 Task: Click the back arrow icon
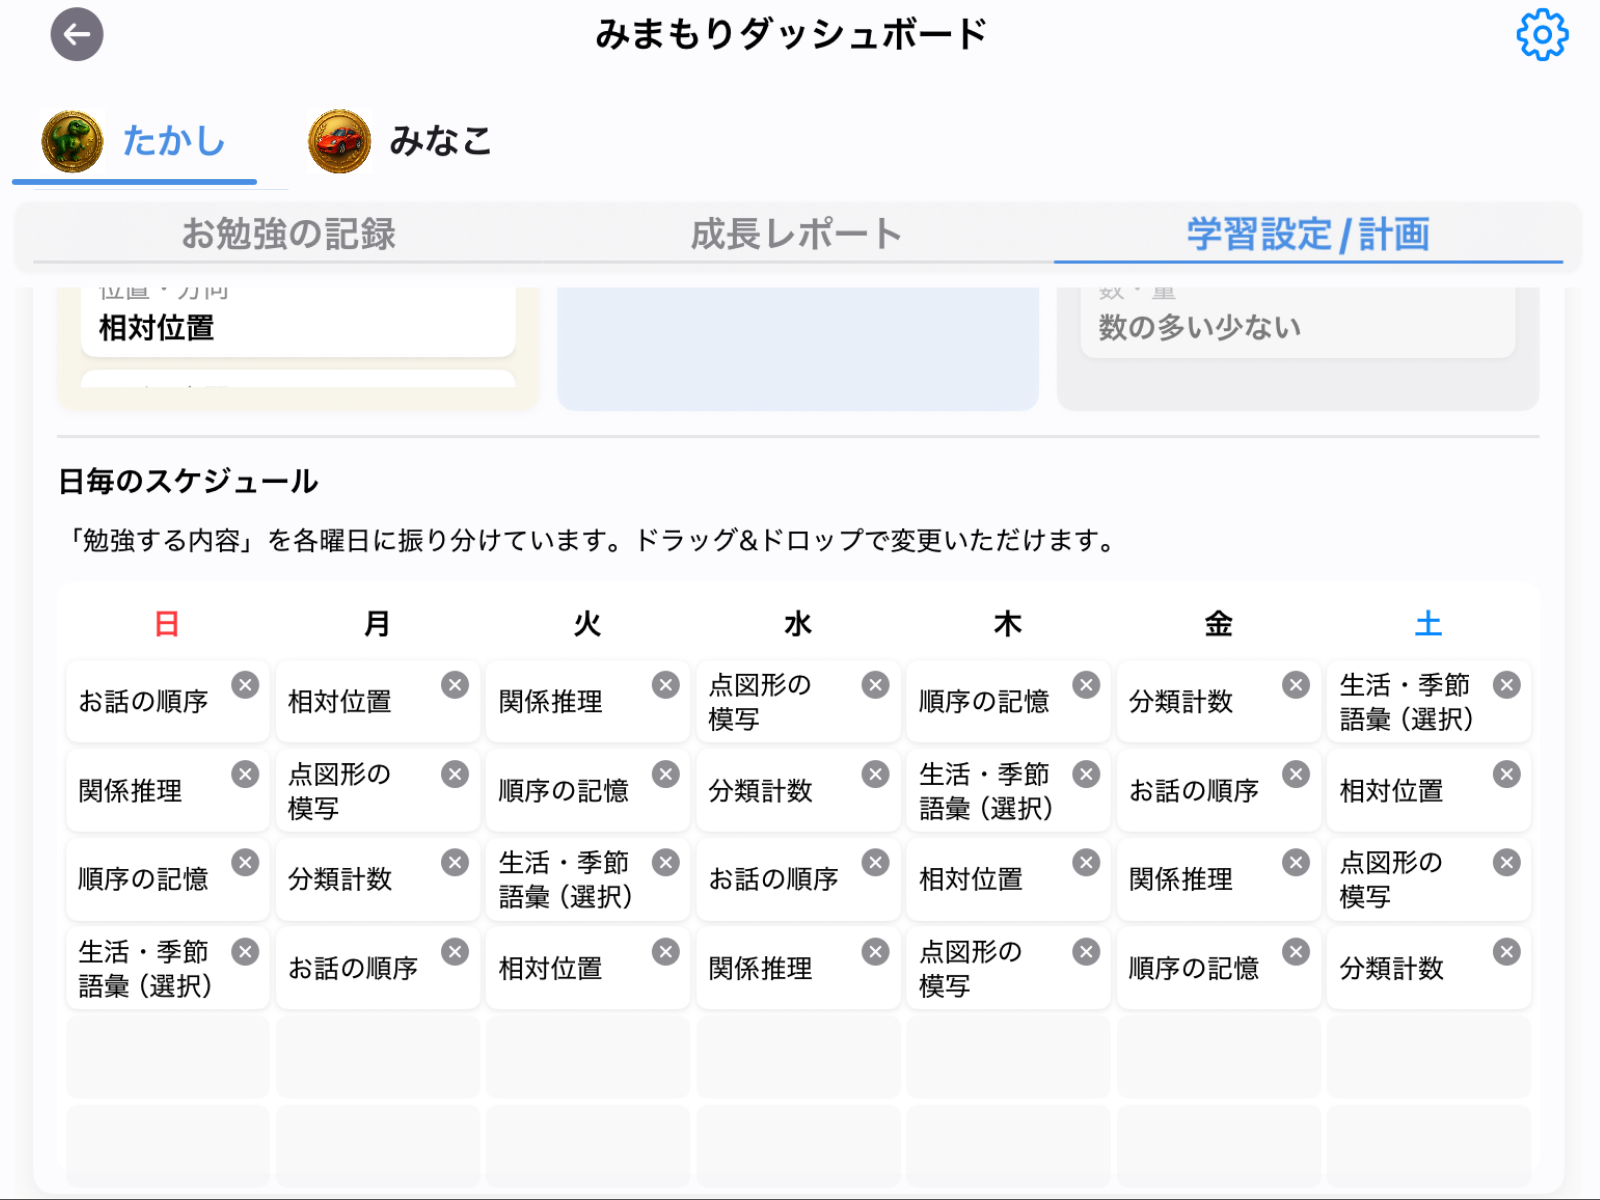tap(76, 34)
